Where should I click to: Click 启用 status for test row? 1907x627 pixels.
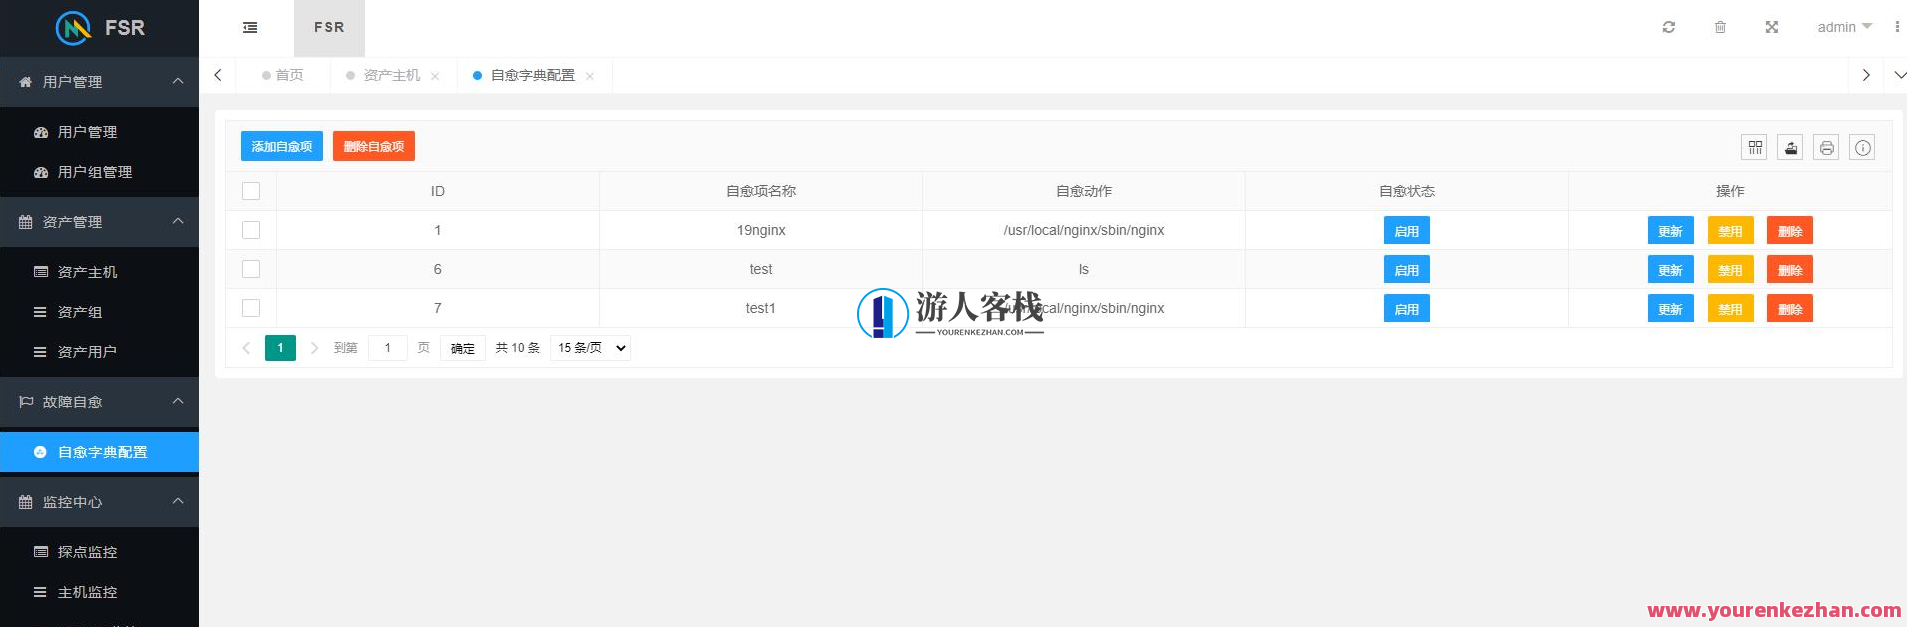1407,270
